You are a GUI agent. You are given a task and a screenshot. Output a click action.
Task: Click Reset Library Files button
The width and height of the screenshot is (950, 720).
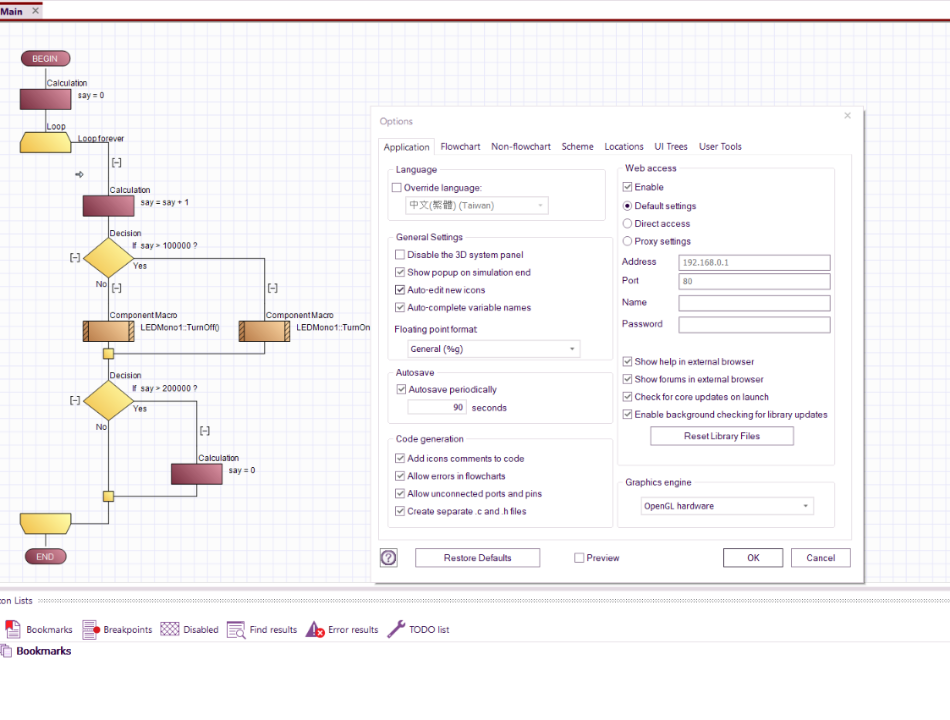[722, 436]
